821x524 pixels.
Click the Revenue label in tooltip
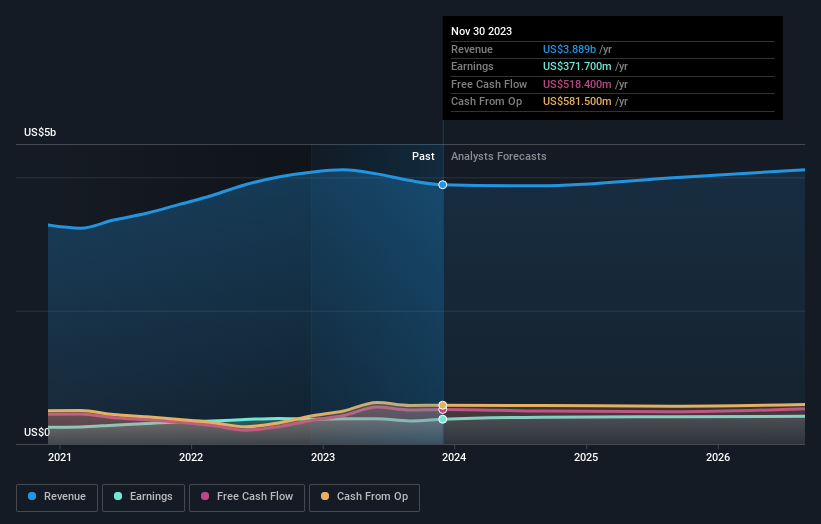(x=472, y=49)
